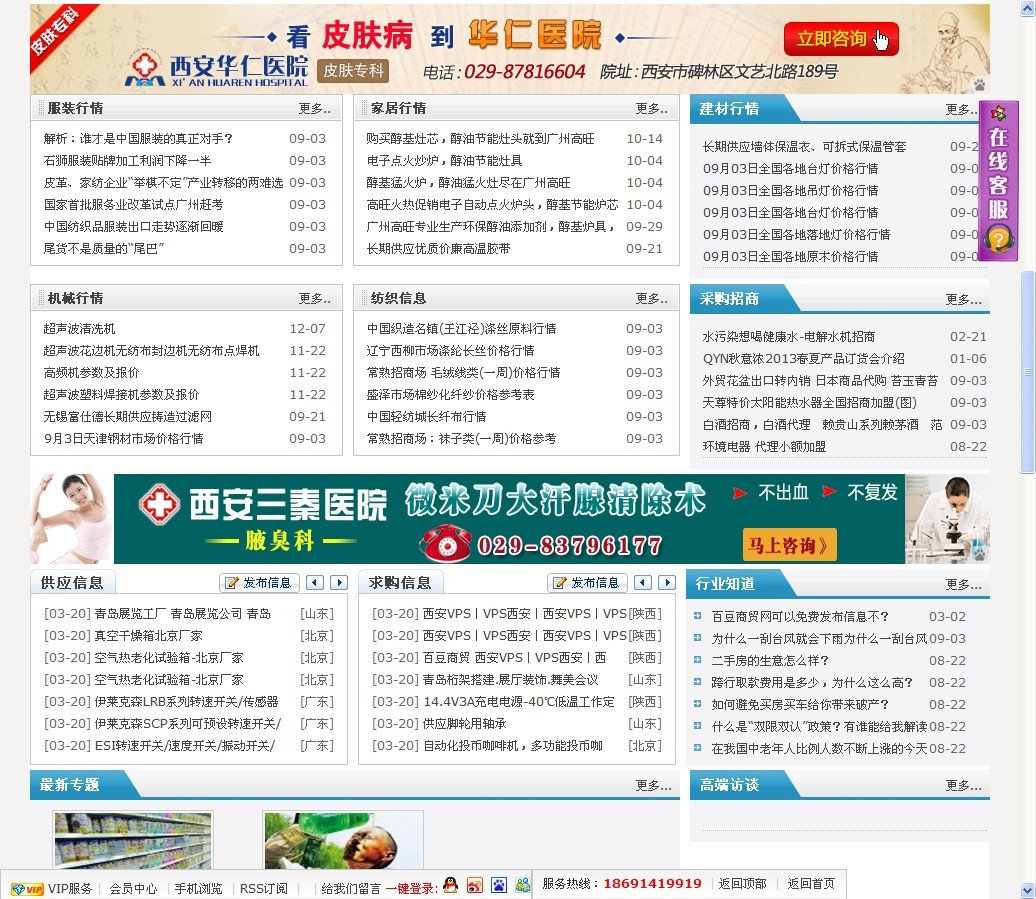Open article 高频机参数及报价
Image resolution: width=1036 pixels, height=899 pixels.
point(91,373)
